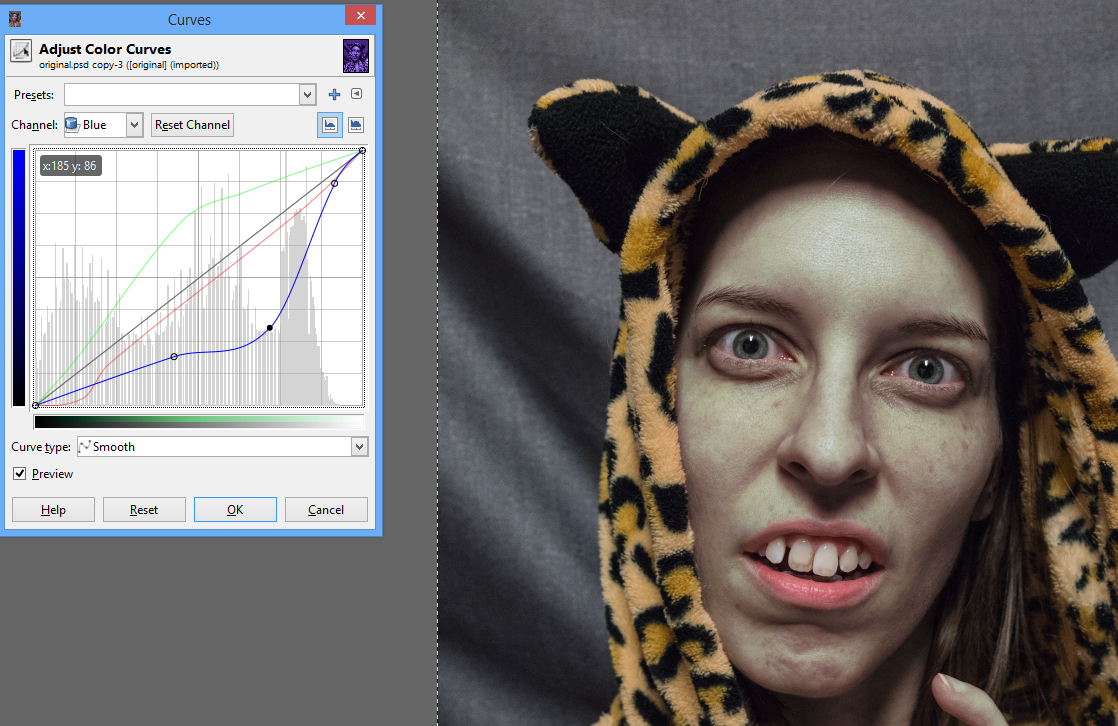
Task: Disable the Preview checkbox
Action: click(x=20, y=473)
